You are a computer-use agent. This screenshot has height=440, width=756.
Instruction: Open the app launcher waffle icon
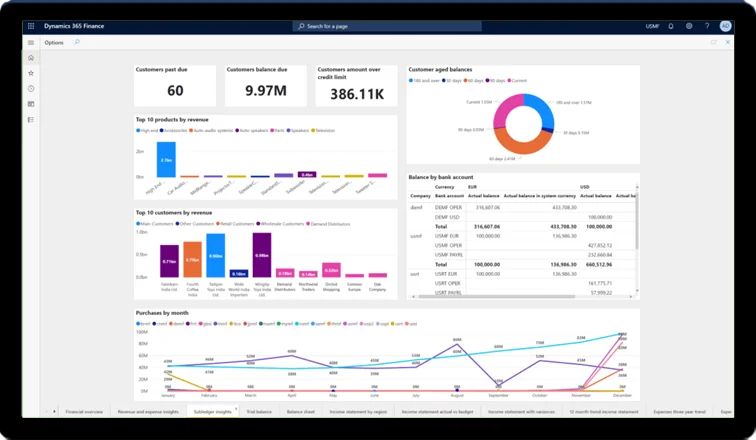click(31, 25)
